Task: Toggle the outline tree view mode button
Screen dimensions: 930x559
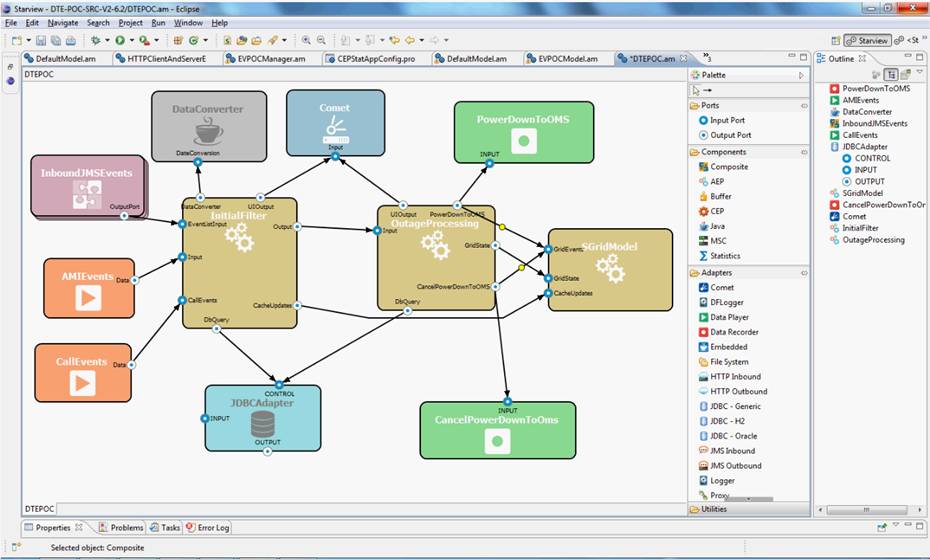Action: (x=890, y=74)
